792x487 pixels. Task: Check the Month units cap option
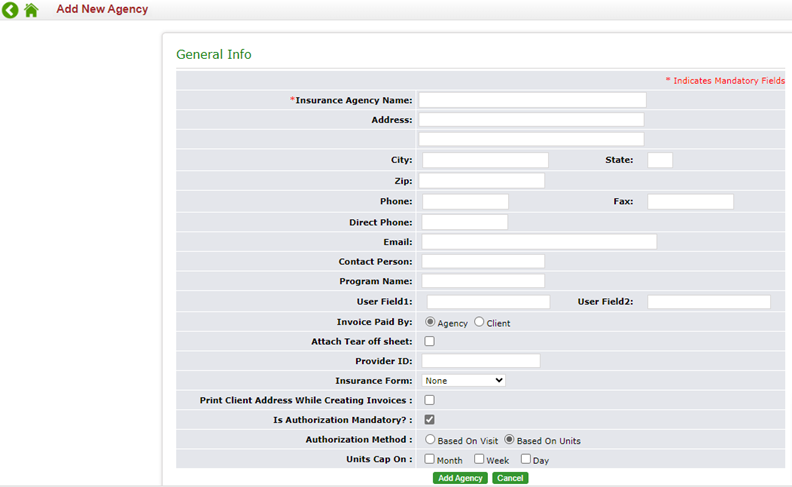coord(430,459)
